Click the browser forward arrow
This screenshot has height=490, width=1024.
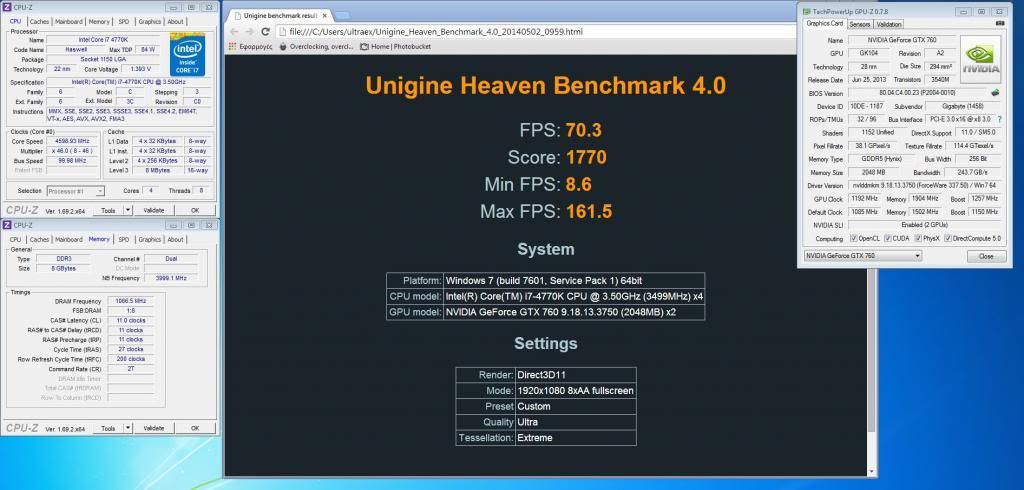(250, 31)
